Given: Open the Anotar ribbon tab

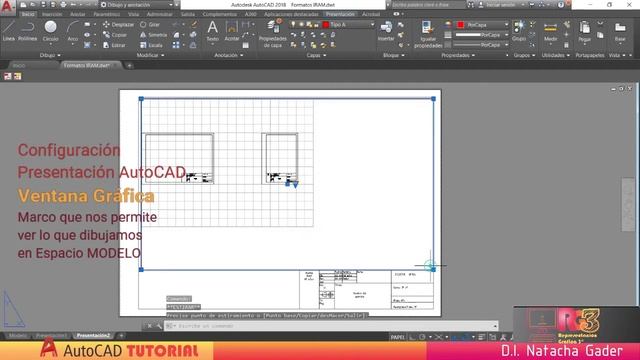Looking at the screenshot, I should (x=78, y=14).
